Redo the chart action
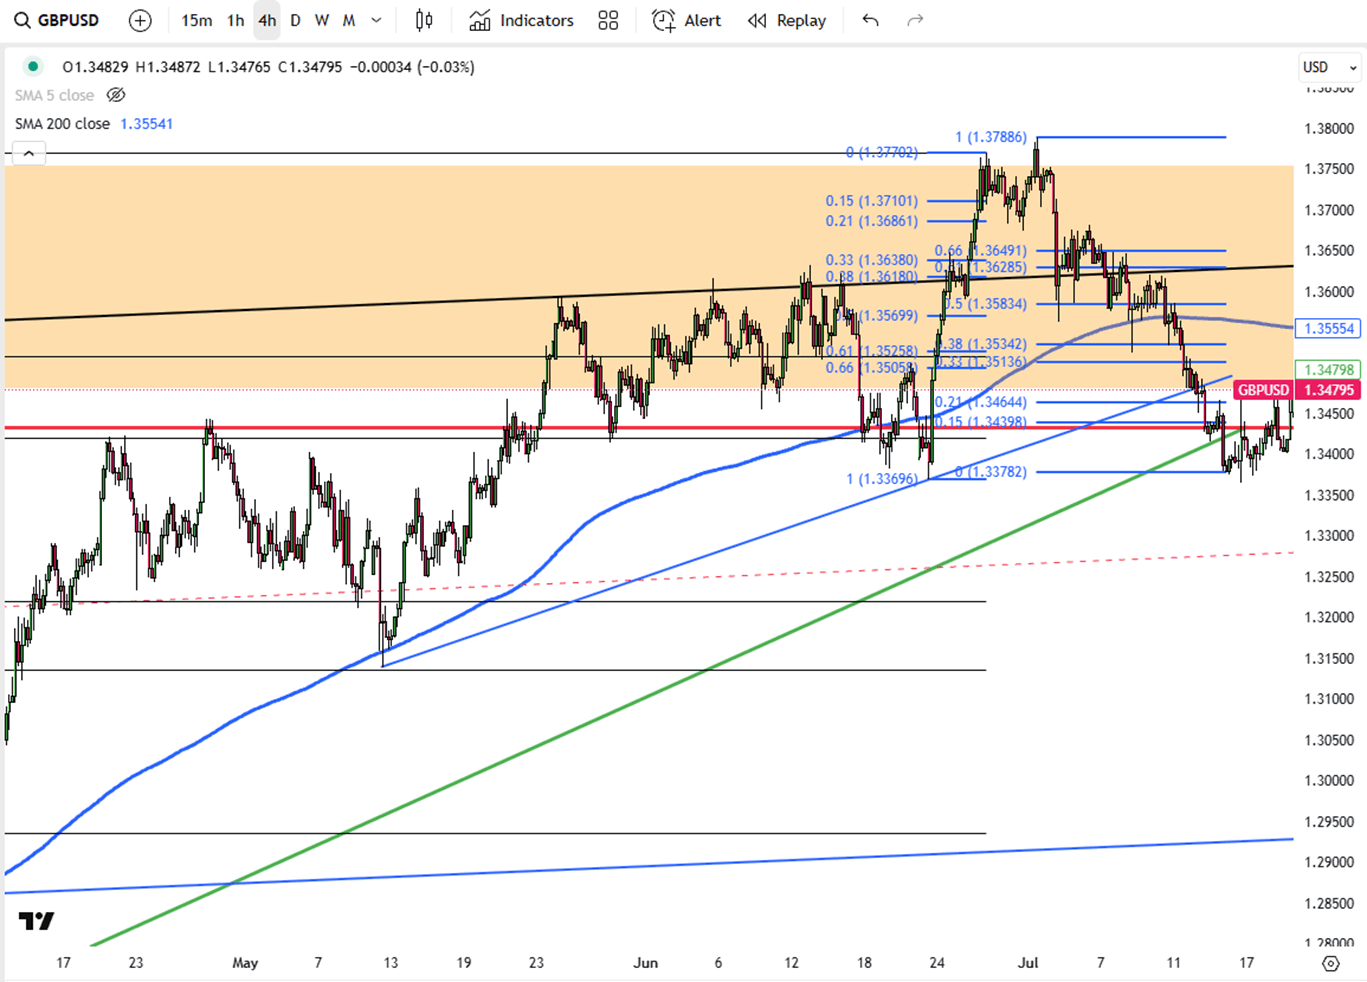The image size is (1367, 982). tap(915, 20)
